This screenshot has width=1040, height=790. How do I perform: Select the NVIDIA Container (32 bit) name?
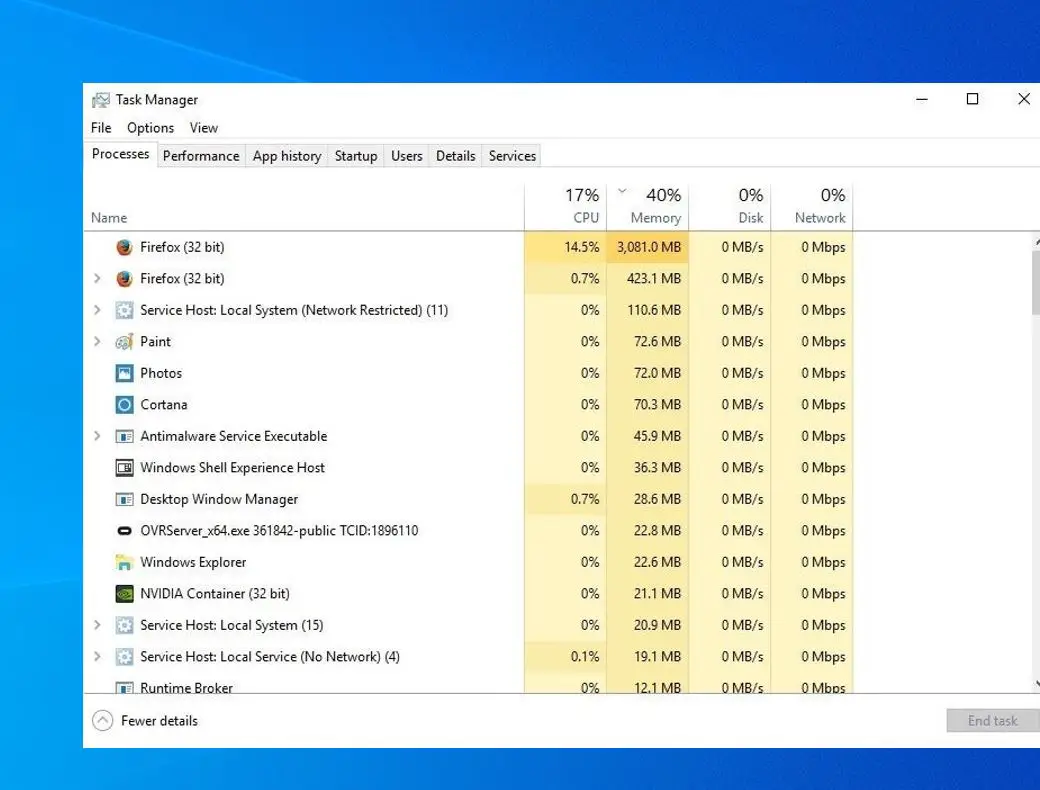coord(215,594)
